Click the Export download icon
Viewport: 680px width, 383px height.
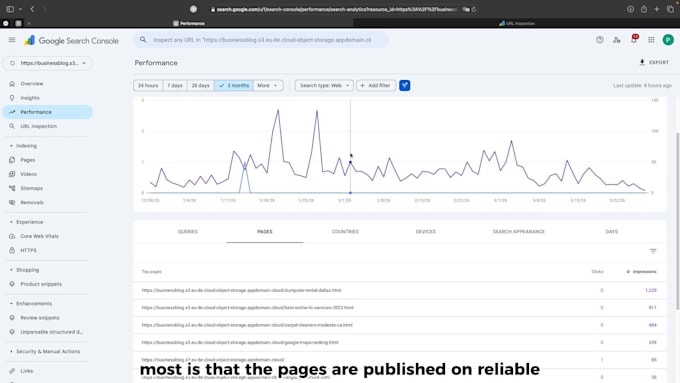click(x=642, y=62)
